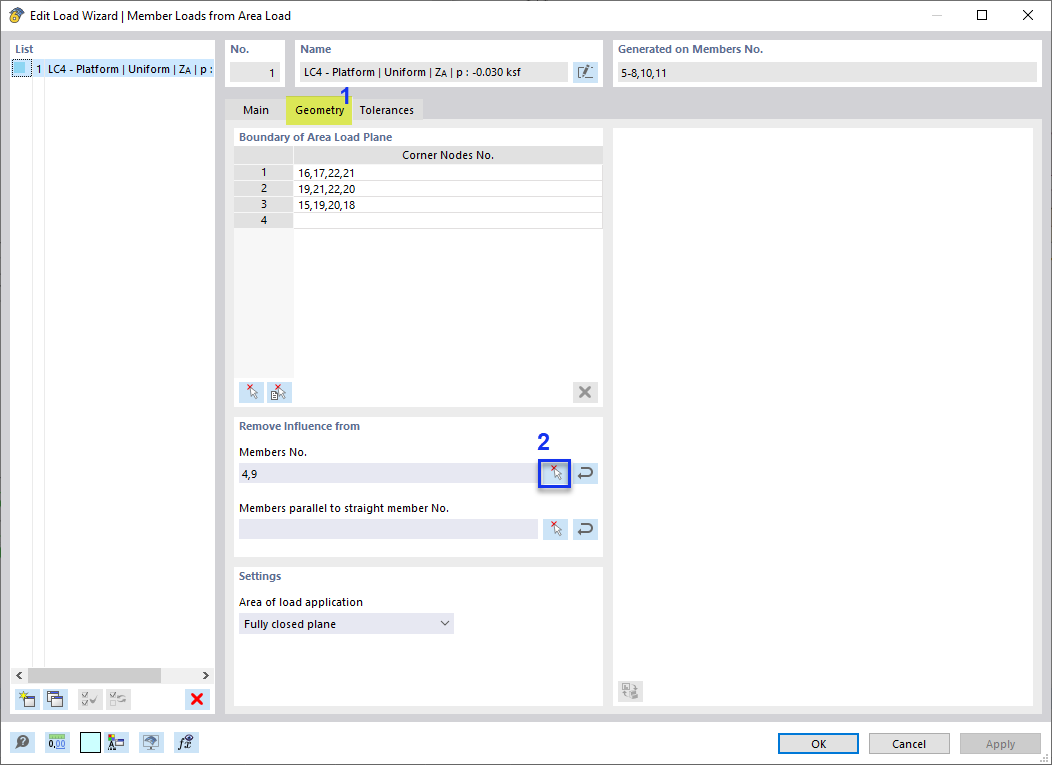Open the Main tab
Viewport: 1052px width, 765px height.
click(256, 110)
